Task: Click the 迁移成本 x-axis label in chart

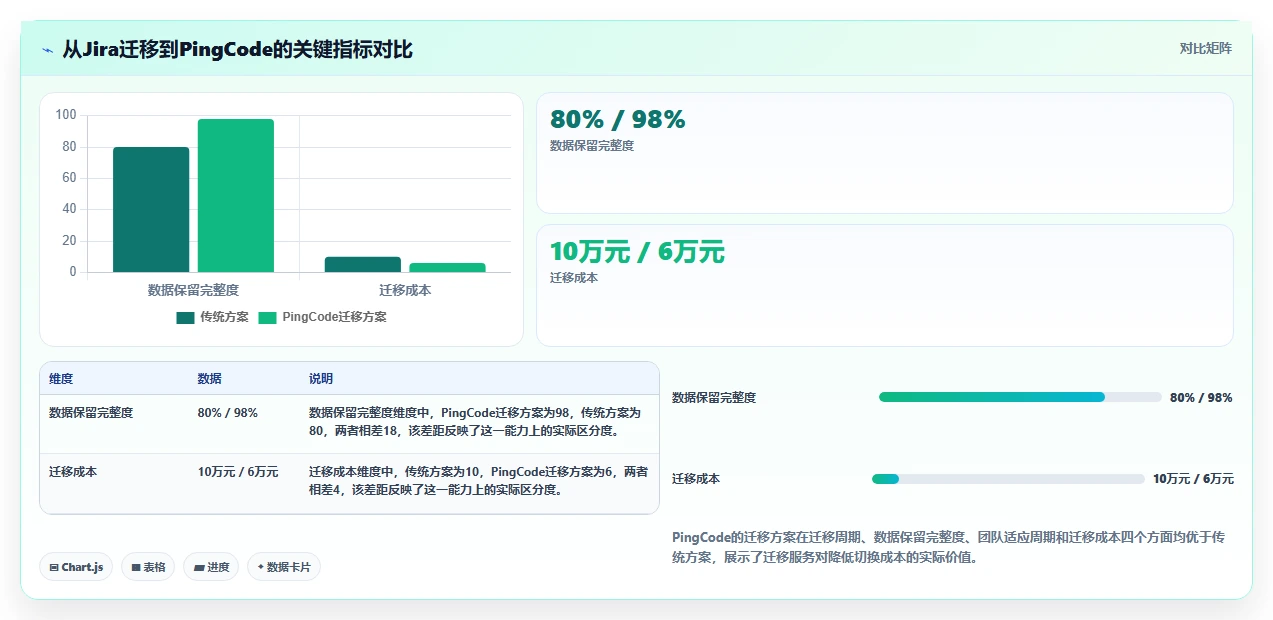Action: pyautogui.click(x=405, y=290)
